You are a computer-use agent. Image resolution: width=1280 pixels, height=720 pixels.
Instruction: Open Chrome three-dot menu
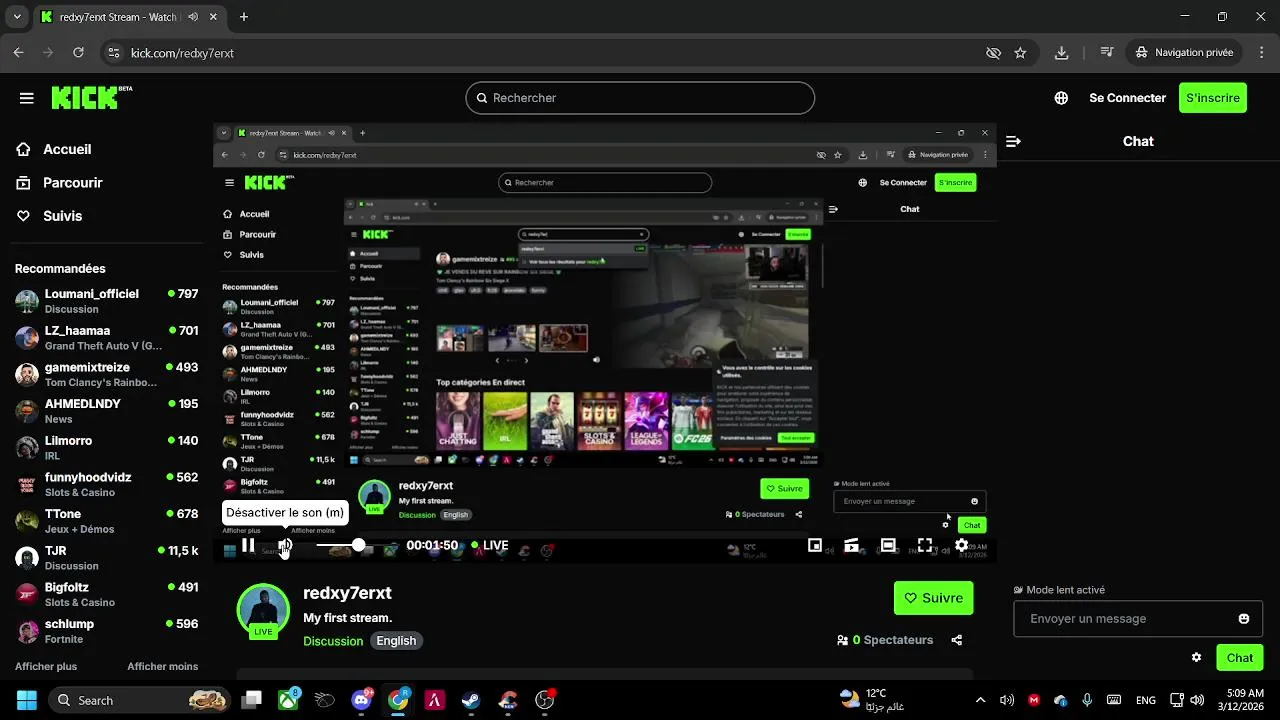(x=1261, y=52)
